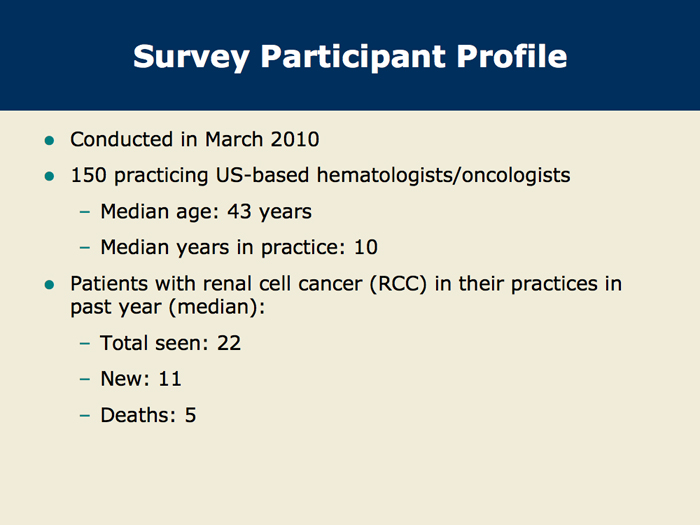The image size is (700, 525).
Task: Click the bullet before 'Patients with renal cell cancer'
Action: tap(49, 285)
